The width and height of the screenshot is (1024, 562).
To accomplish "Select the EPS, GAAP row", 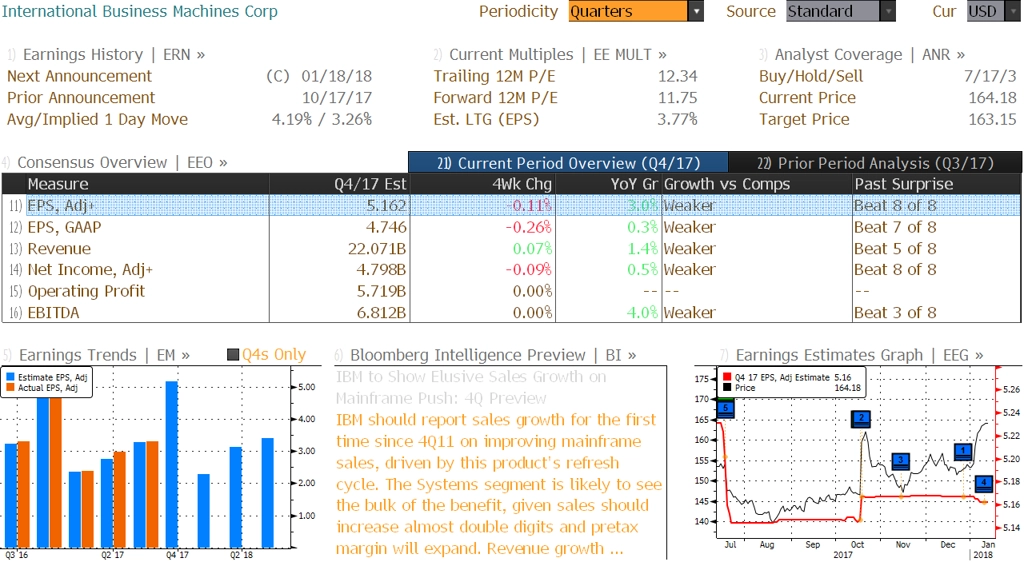I will click(511, 227).
